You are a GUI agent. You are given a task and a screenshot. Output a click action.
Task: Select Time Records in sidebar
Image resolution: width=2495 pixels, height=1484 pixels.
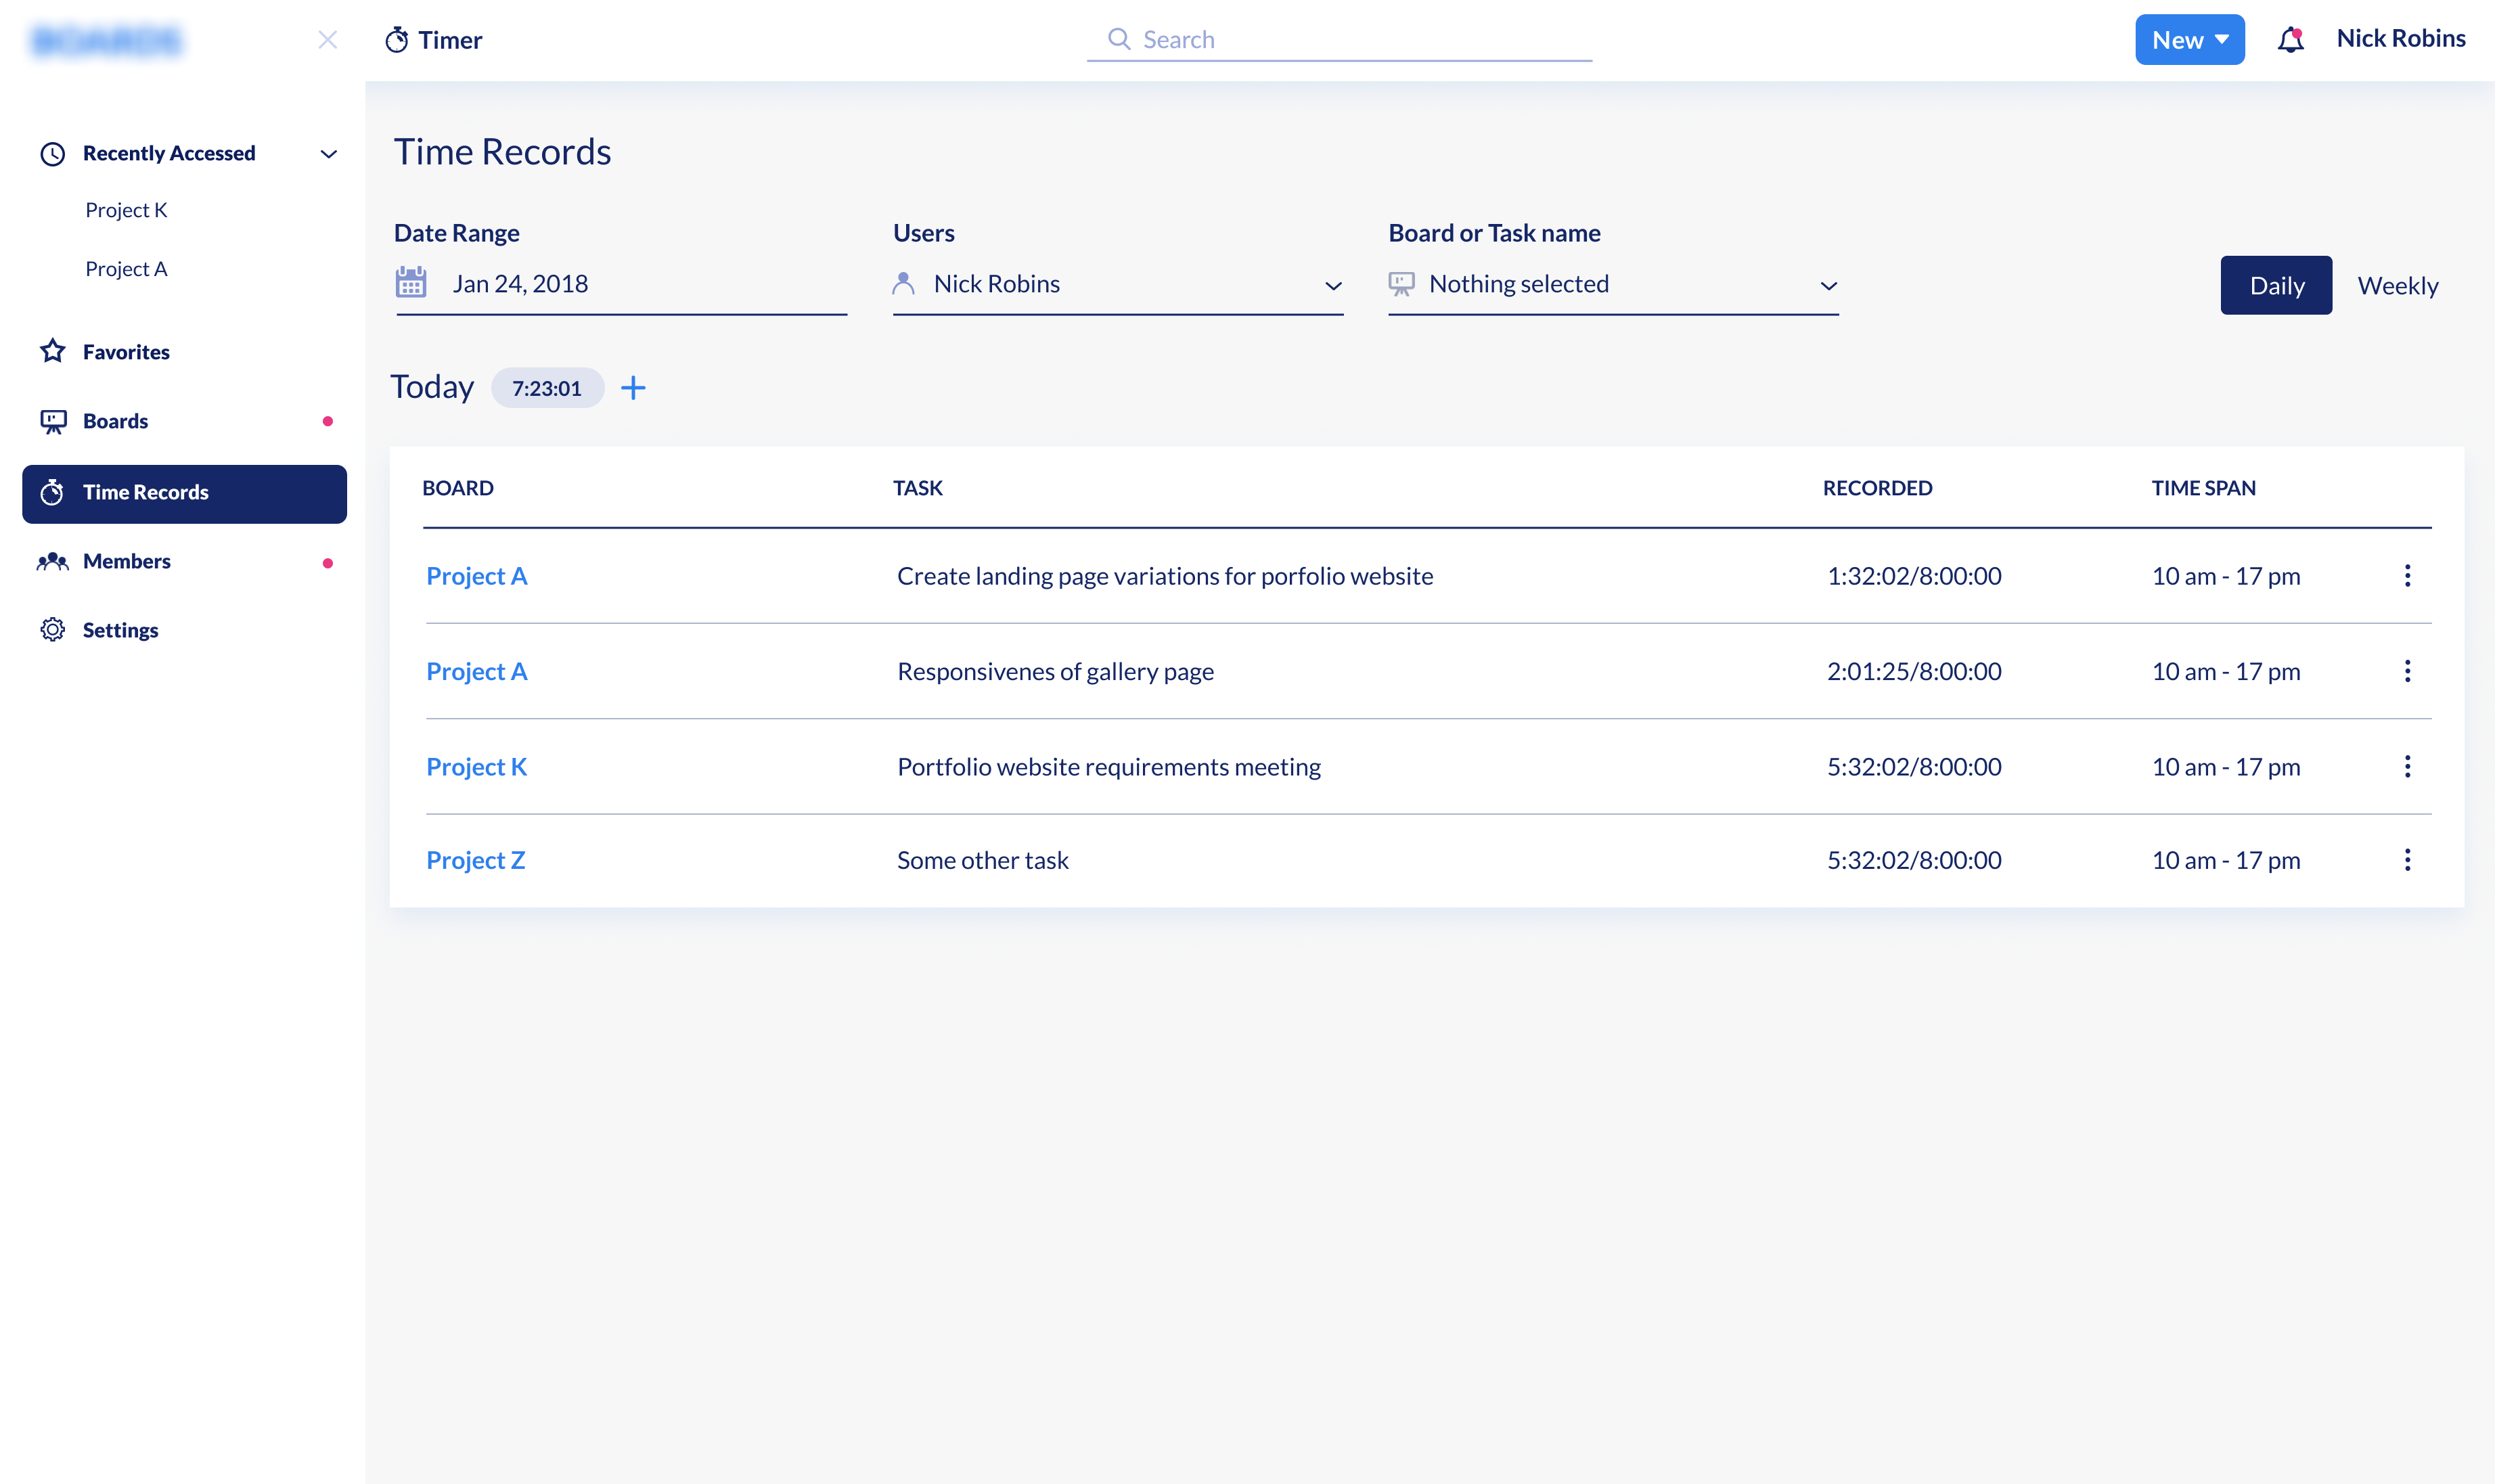coord(184,494)
